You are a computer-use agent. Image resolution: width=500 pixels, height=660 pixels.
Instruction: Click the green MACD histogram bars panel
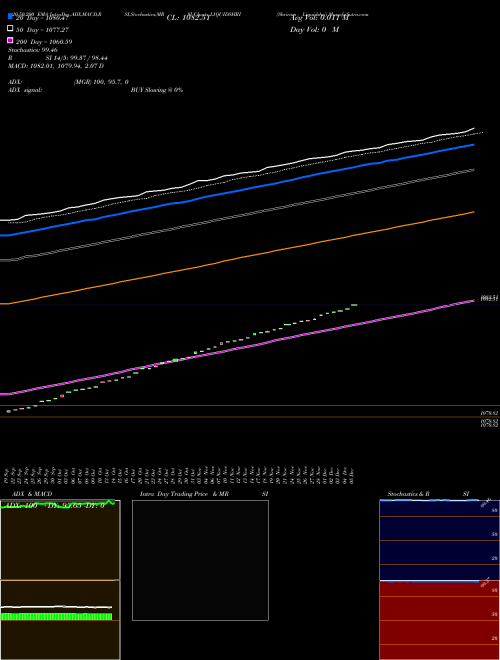click(56, 617)
